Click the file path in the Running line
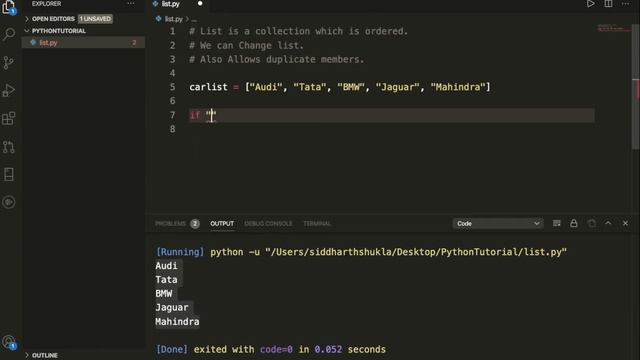The height and width of the screenshot is (360, 640). pos(416,252)
